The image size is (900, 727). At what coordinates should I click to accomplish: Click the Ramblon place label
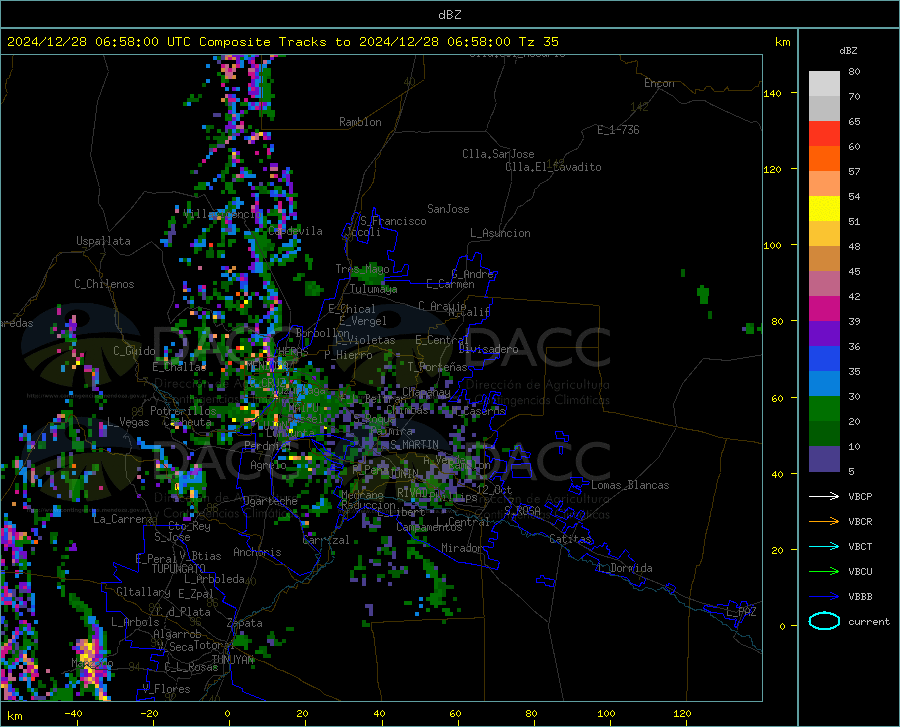tap(360, 122)
